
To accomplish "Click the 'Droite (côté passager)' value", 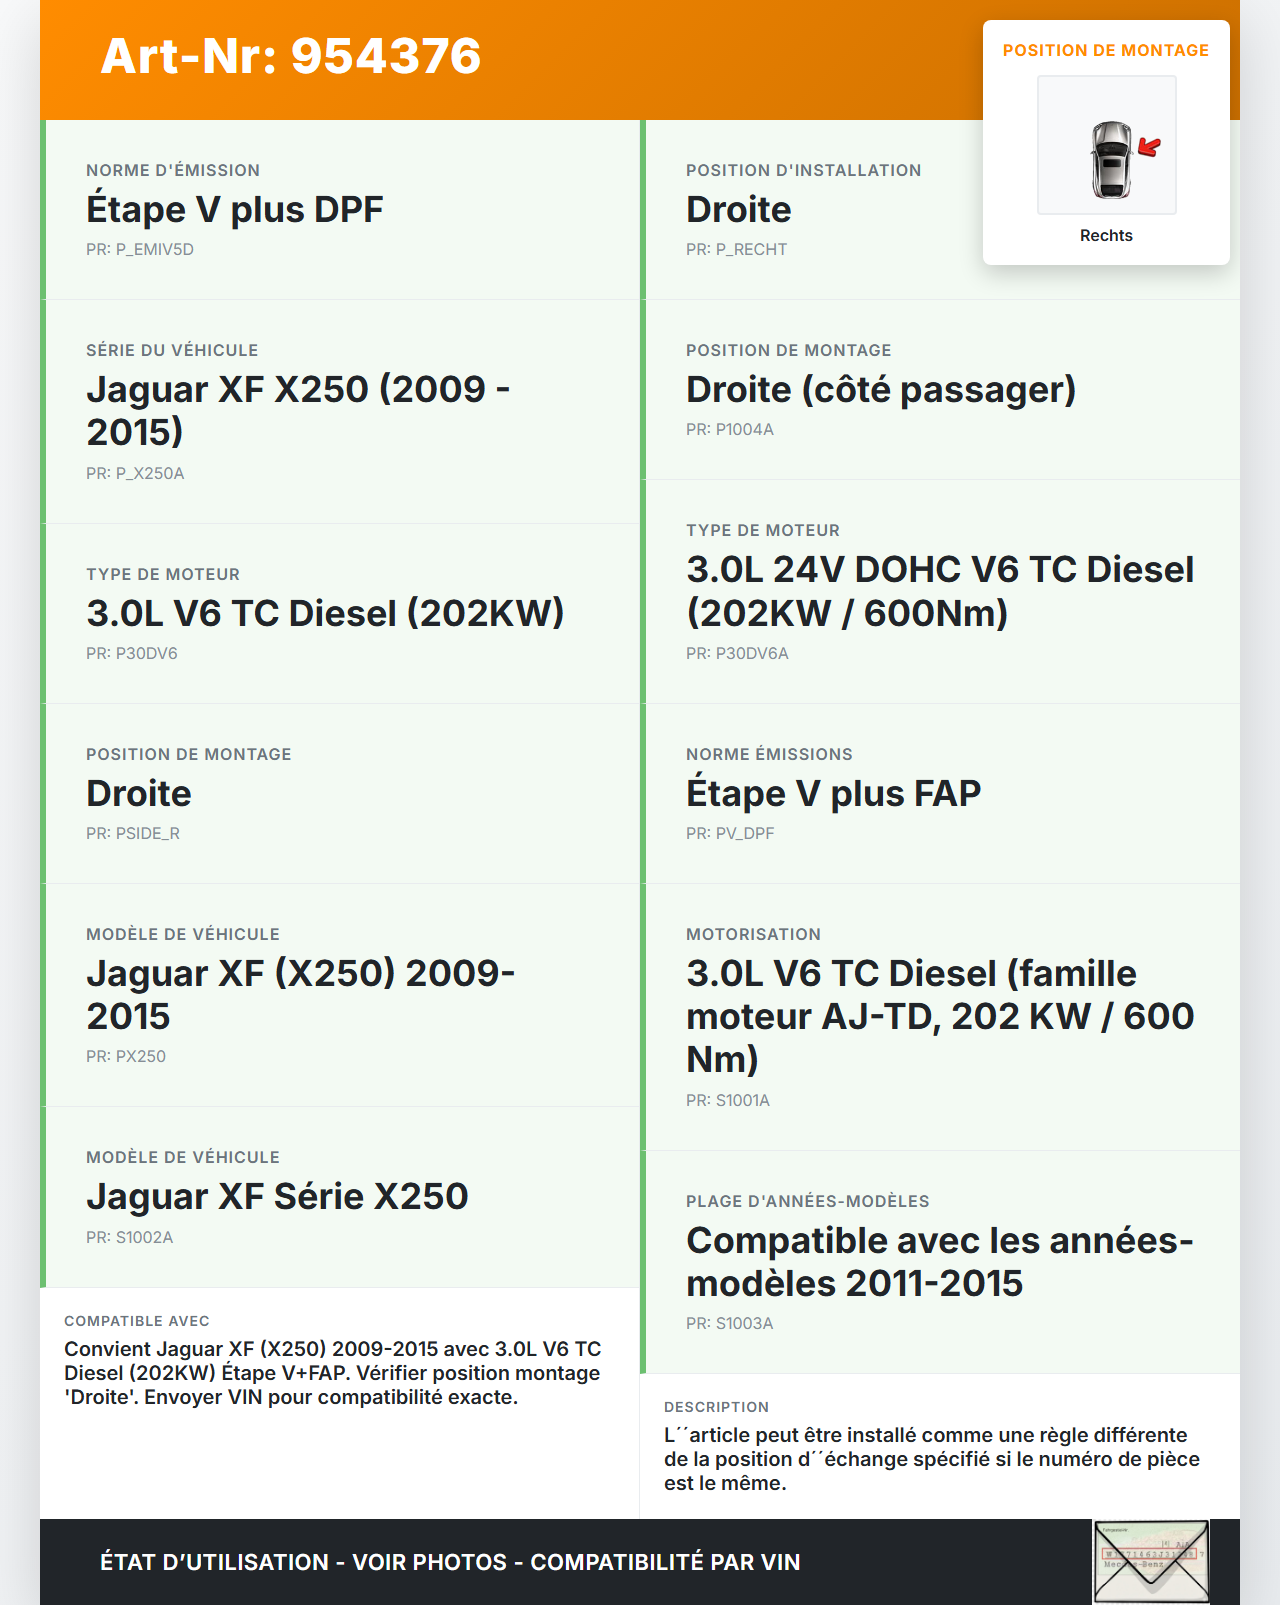I will click(x=880, y=389).
